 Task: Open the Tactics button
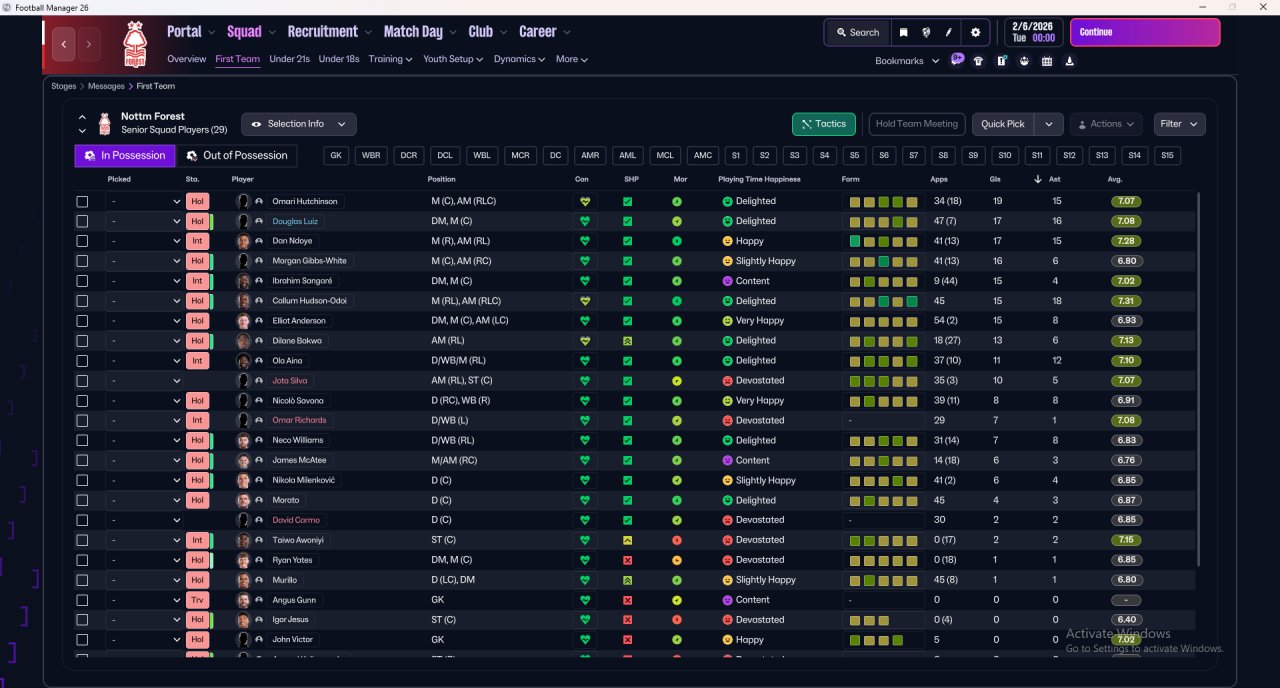coord(823,124)
